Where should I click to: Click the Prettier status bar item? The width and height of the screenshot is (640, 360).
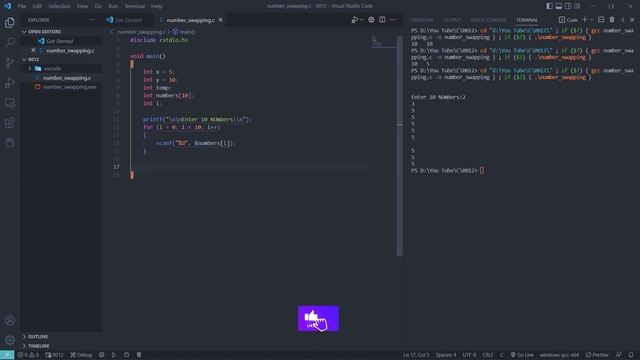coord(597,355)
